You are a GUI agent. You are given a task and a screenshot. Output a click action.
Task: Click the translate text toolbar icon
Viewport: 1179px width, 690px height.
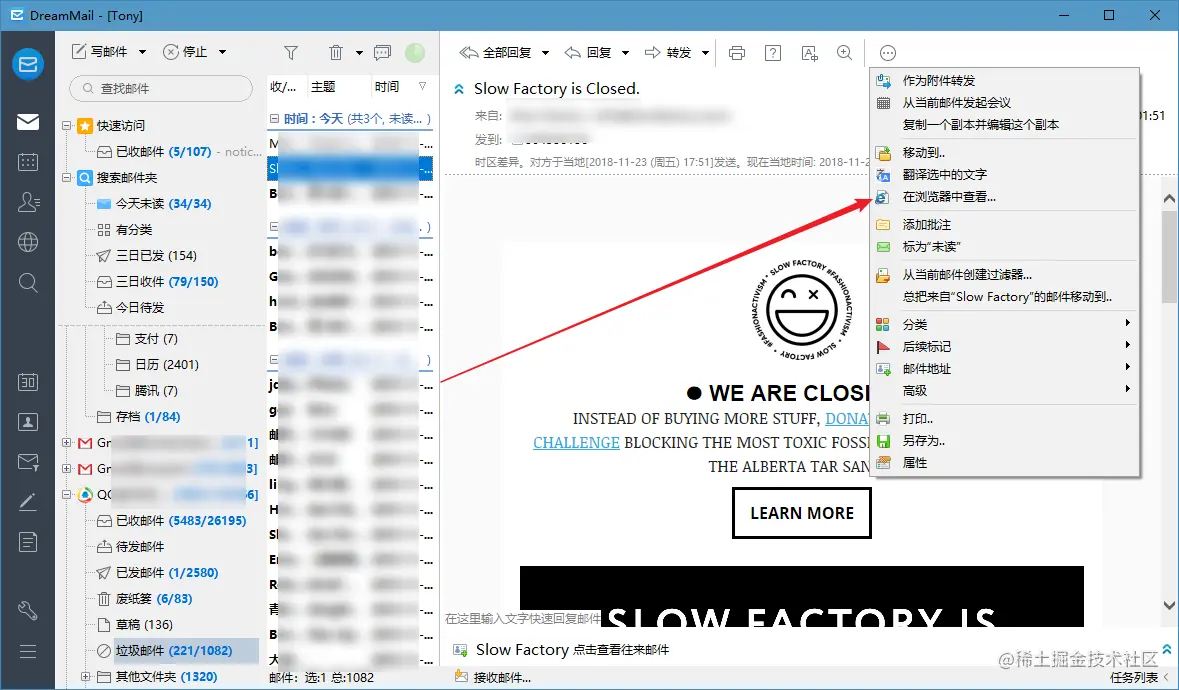pos(809,53)
